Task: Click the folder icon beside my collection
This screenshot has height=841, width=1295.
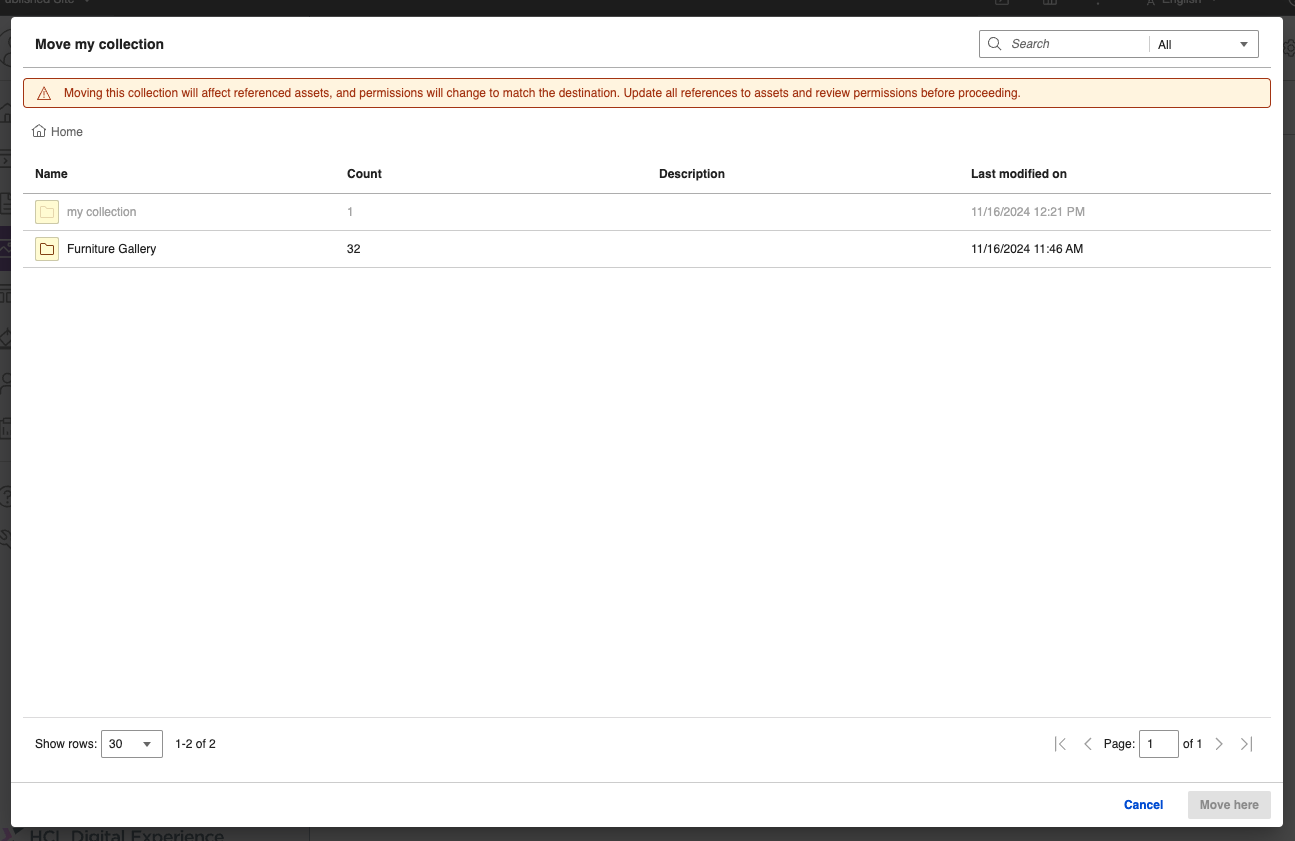Action: coord(47,211)
